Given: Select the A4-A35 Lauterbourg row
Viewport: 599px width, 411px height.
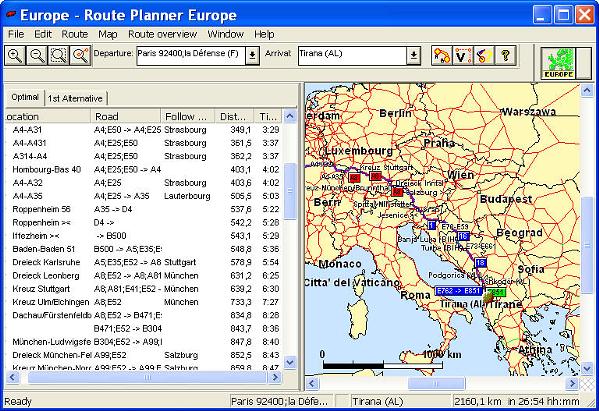Looking at the screenshot, I should 143,196.
